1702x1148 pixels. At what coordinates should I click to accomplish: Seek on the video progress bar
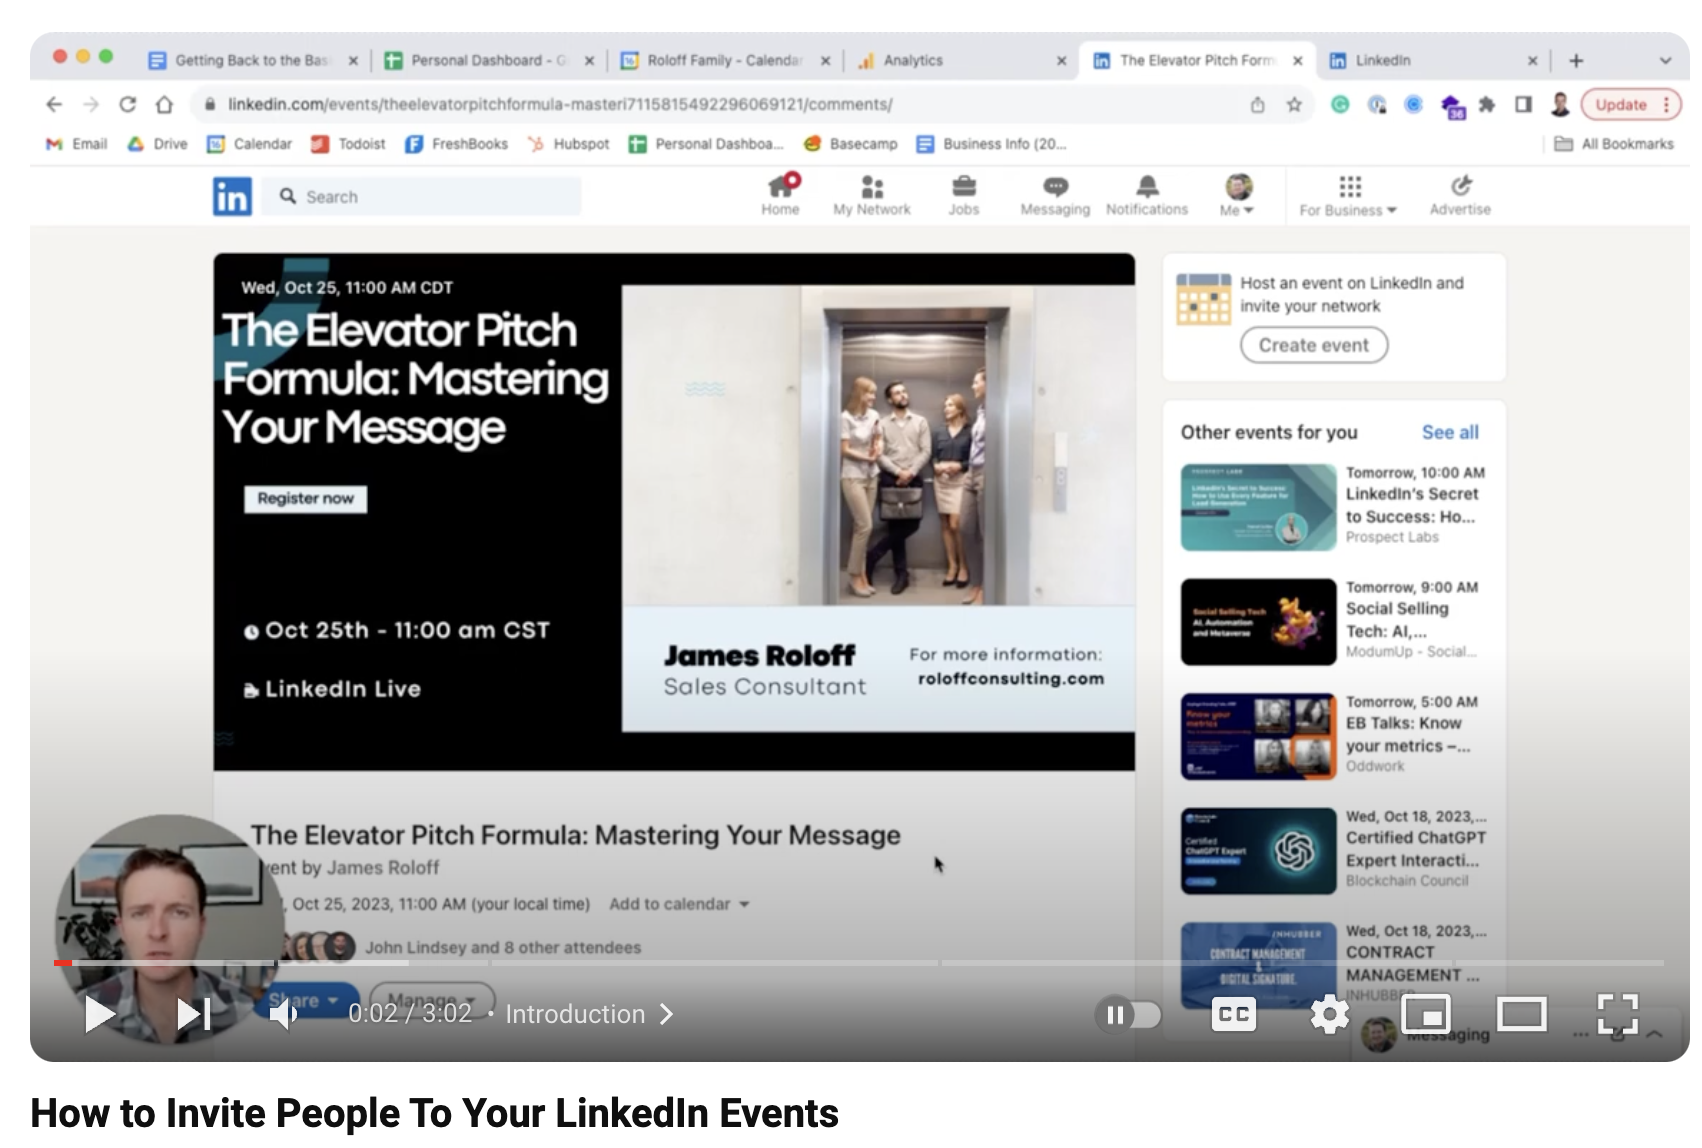(x=859, y=962)
